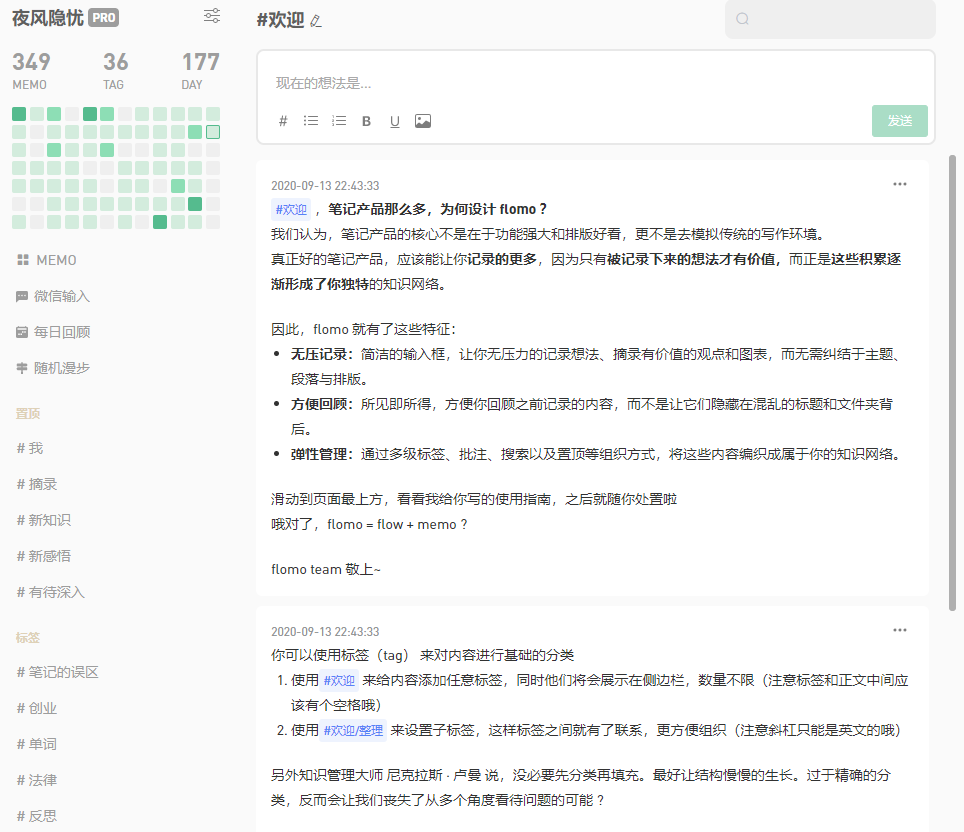Click the first memo's 2020-09-13 22:43:33 timestamp
Screen dimensions: 964x832
[325, 186]
